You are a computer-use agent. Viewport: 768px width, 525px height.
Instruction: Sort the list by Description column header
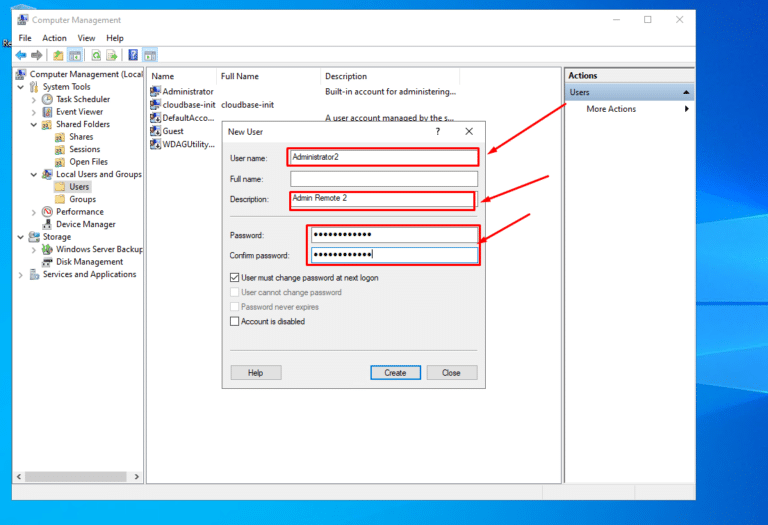[390, 76]
